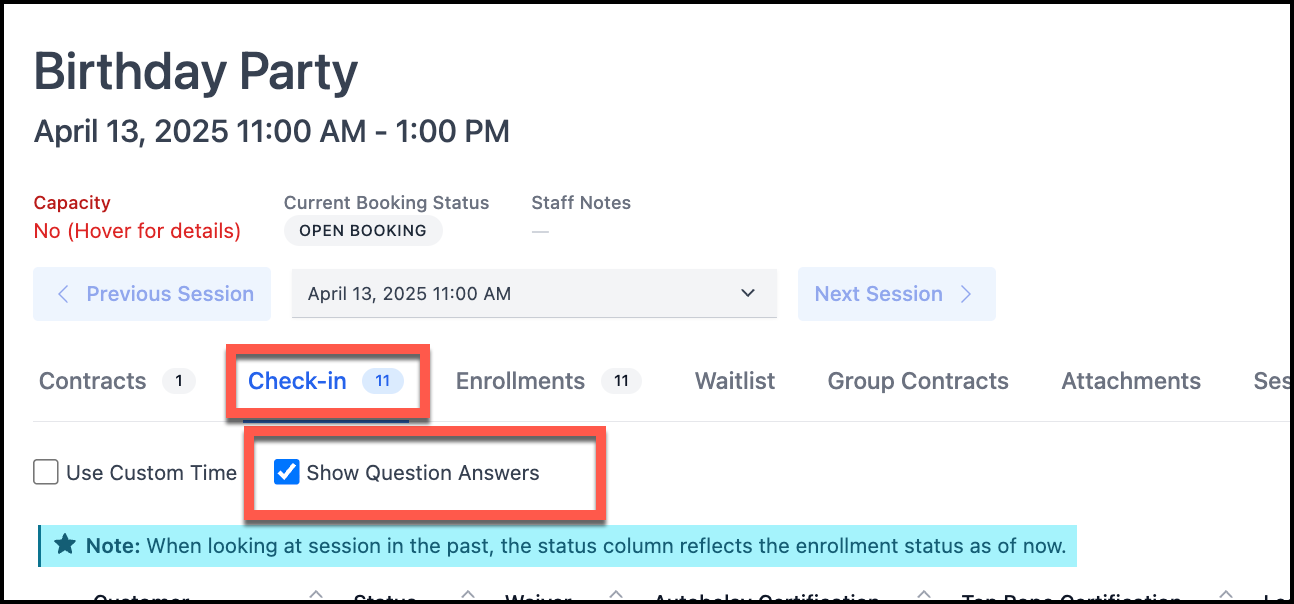This screenshot has width=1294, height=604.
Task: Click the left chevron on Previous Session
Action: click(x=64, y=294)
